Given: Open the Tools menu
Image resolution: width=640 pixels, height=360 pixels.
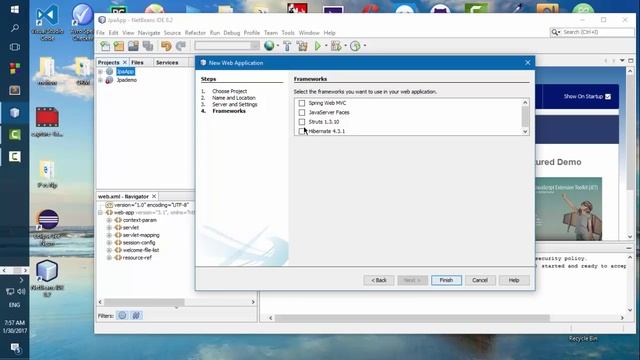Looking at the screenshot, I should (288, 33).
